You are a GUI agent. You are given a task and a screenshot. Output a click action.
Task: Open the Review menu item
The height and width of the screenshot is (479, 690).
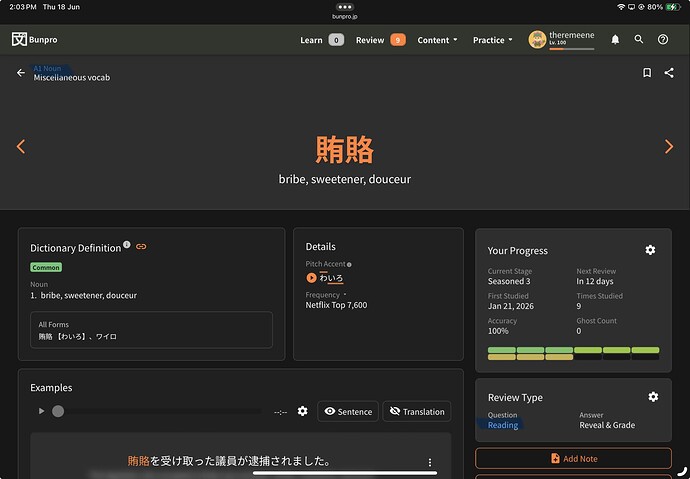[370, 40]
